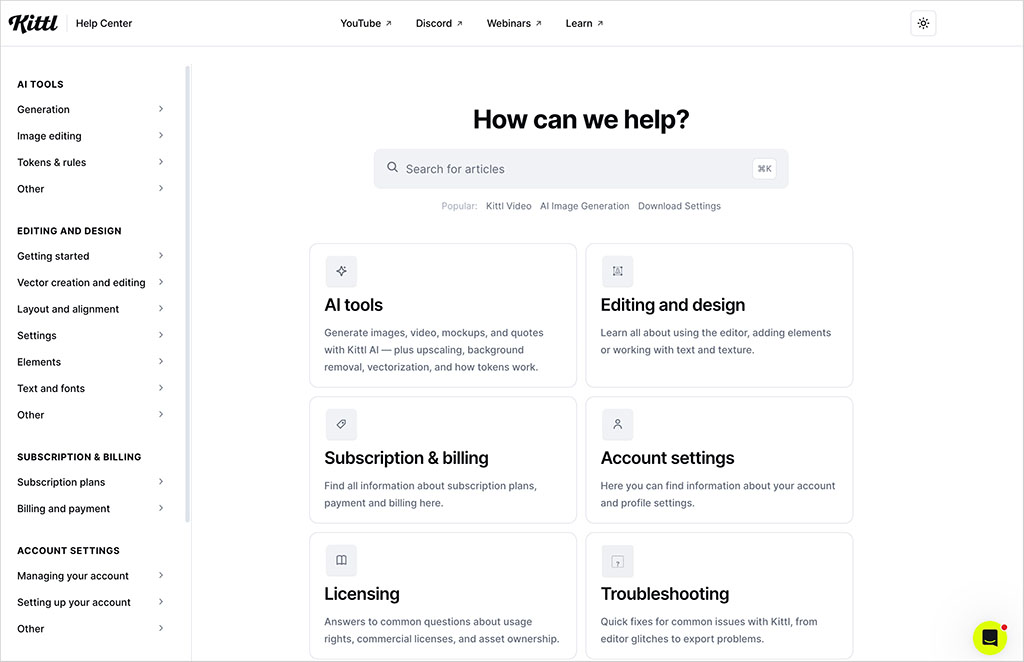
Task: Open the Troubleshooting card title
Action: tap(665, 594)
